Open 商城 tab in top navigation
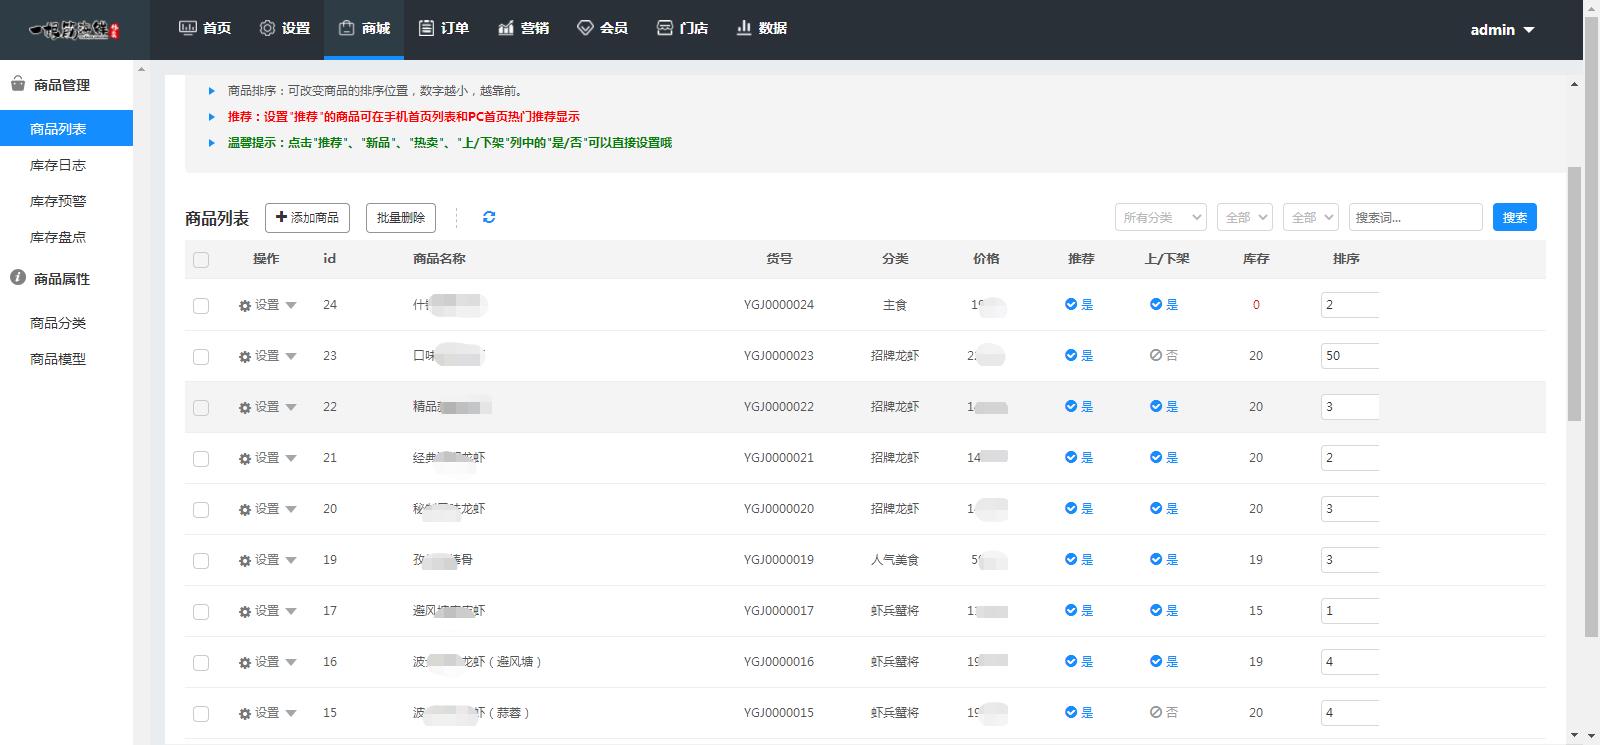 pos(364,28)
